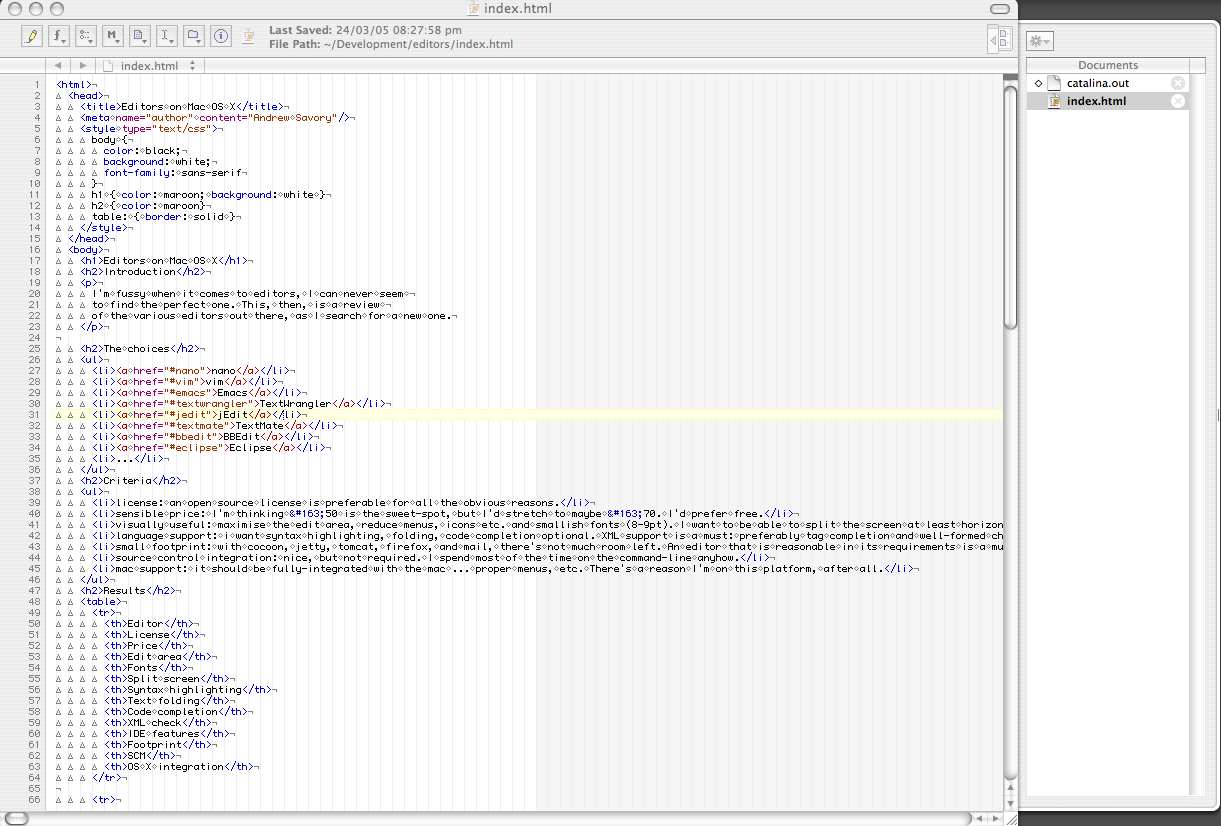Click the meta author "Andrew Savory" line

219,118
